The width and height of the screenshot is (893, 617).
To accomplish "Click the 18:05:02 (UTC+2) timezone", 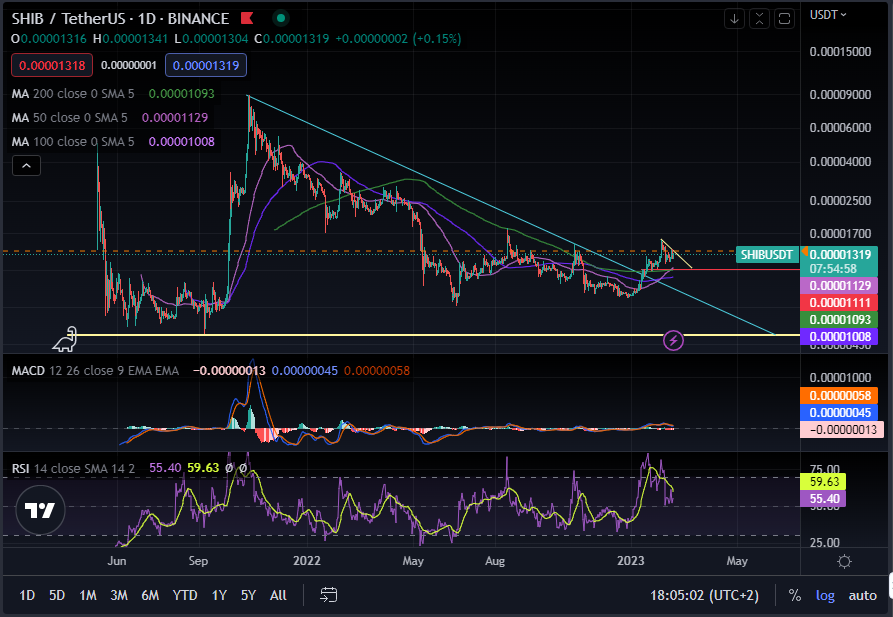I will point(704,595).
